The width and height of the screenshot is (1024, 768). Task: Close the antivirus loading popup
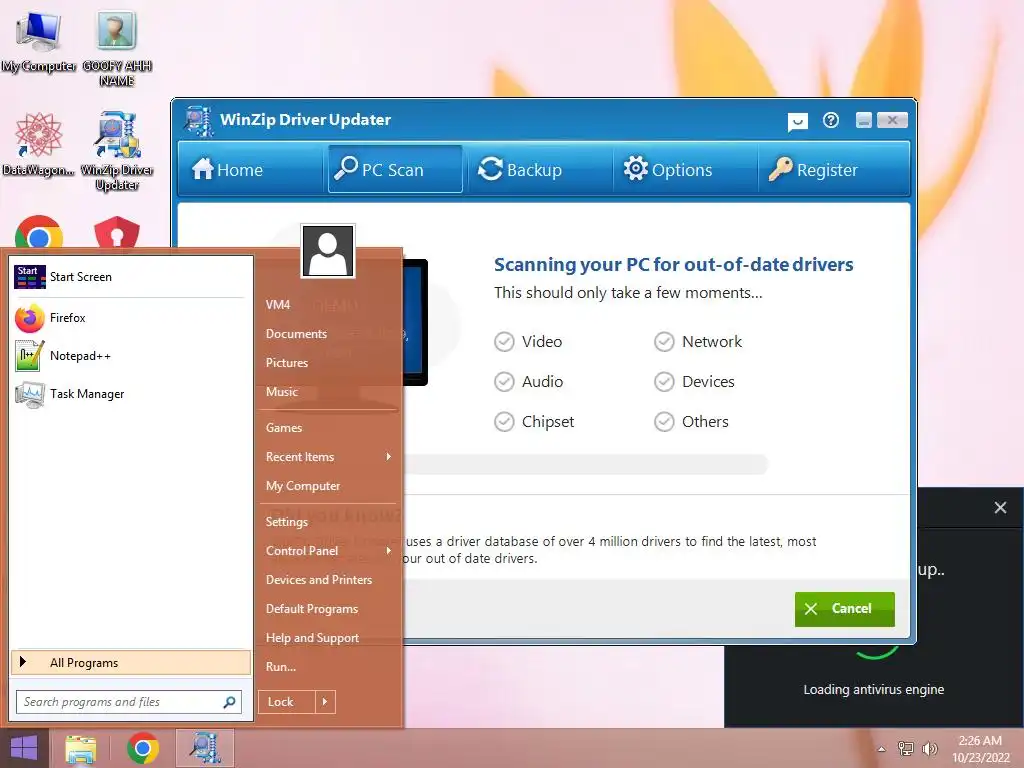pos(1000,507)
